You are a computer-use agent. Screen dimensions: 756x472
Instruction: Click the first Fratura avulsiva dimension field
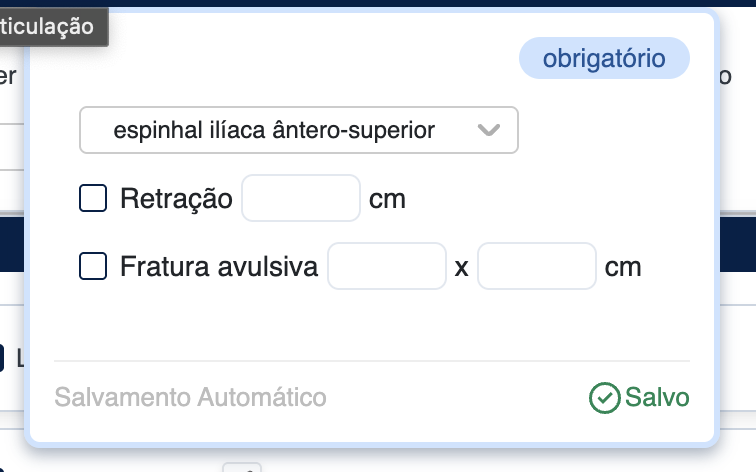point(386,267)
